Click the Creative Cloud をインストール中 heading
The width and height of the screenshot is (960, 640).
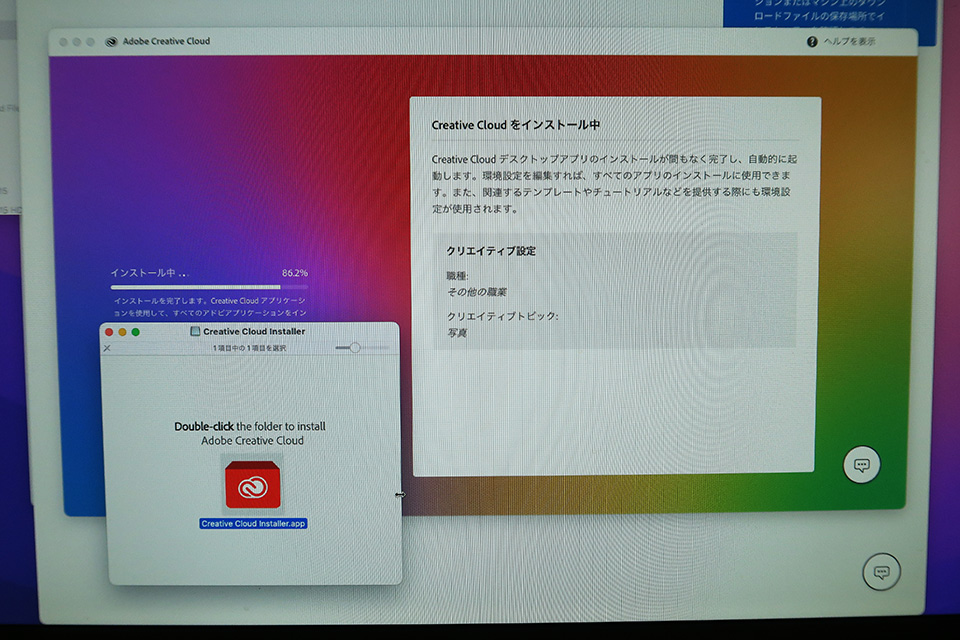point(516,125)
